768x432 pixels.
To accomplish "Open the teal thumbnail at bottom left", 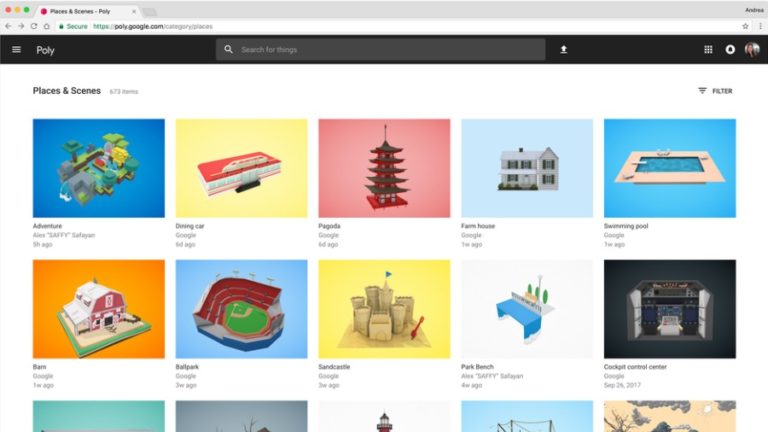I will pyautogui.click(x=98, y=416).
